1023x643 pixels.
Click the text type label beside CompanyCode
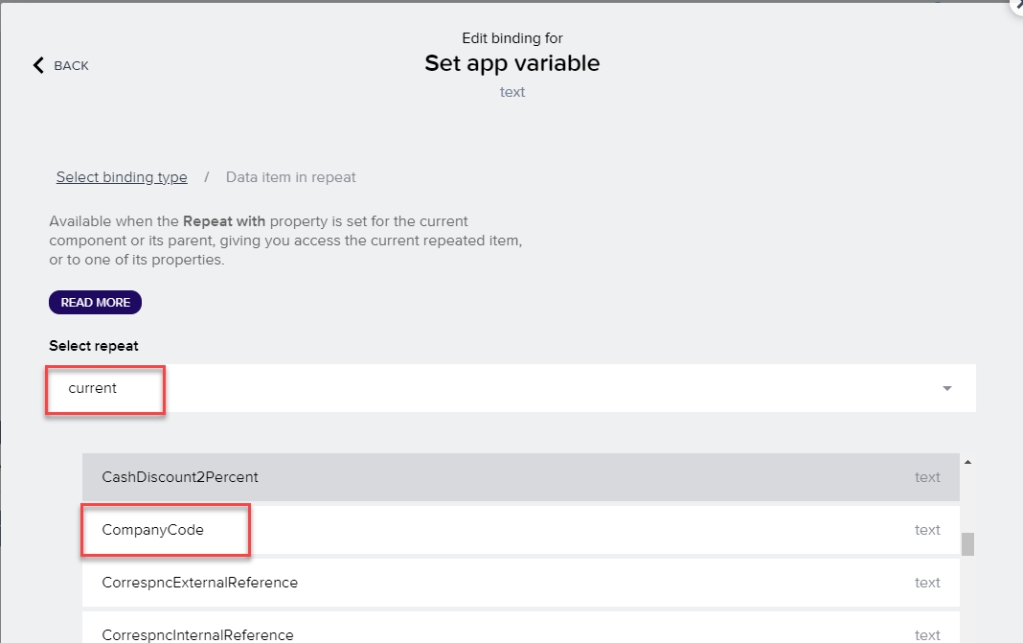coord(927,530)
